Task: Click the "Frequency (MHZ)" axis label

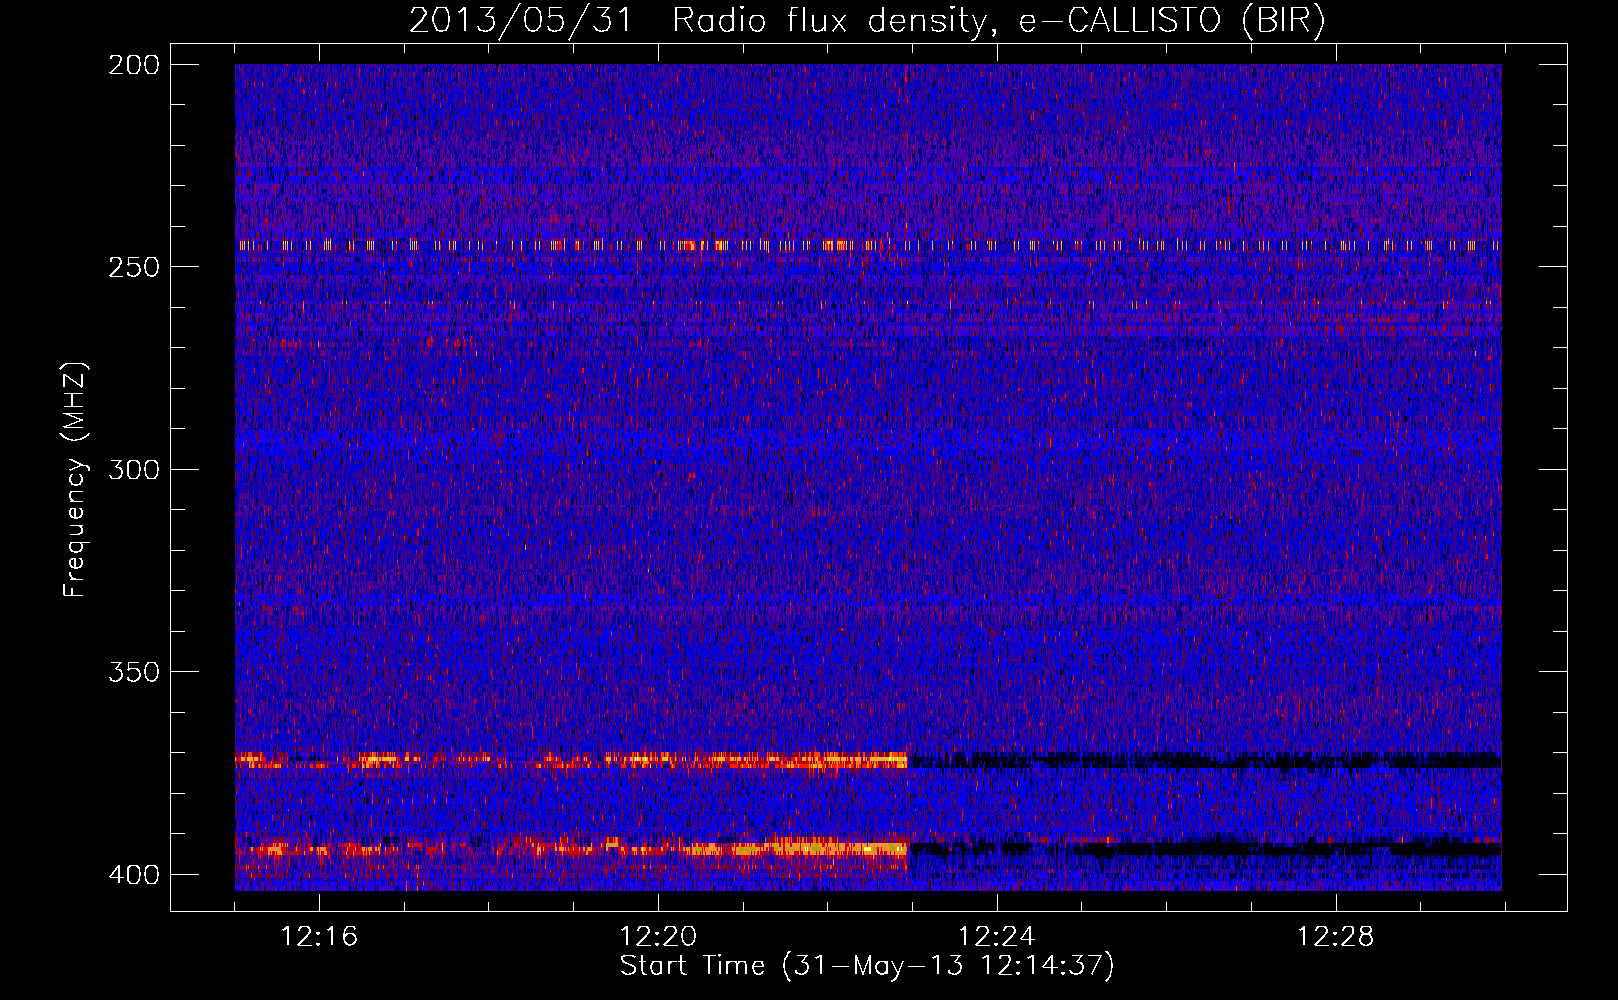Action: click(75, 479)
